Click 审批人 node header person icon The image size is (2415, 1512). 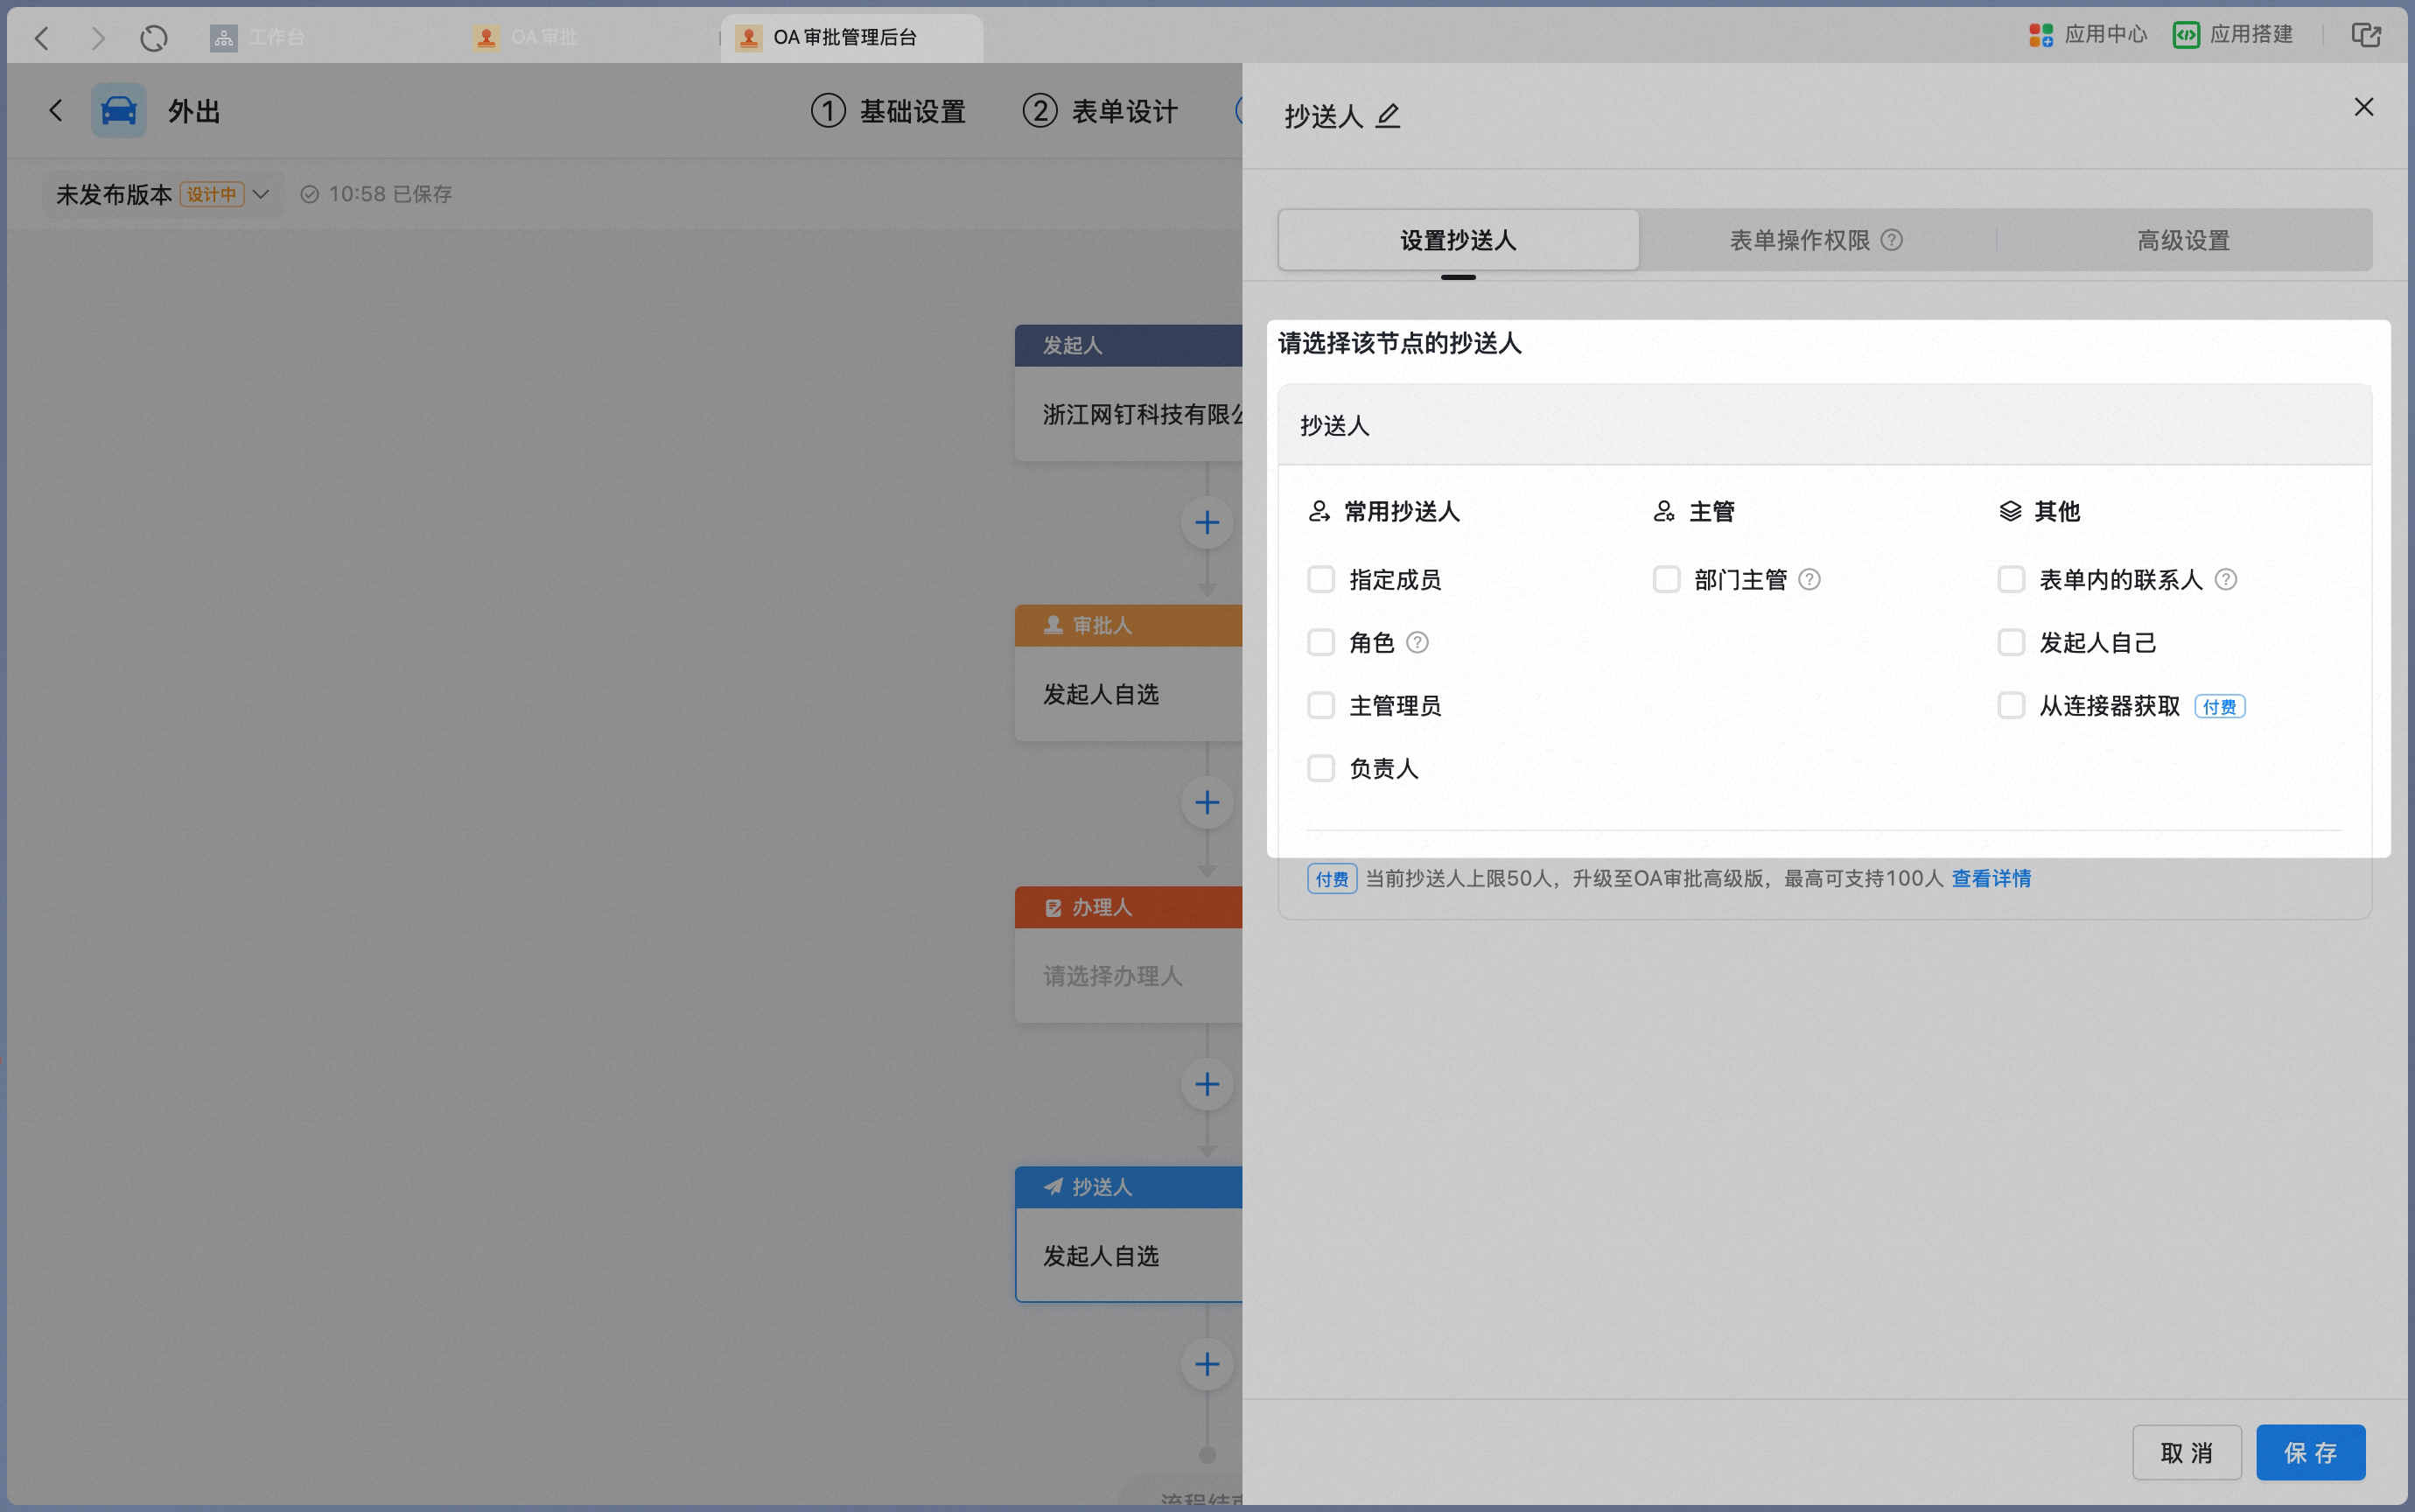[1053, 625]
